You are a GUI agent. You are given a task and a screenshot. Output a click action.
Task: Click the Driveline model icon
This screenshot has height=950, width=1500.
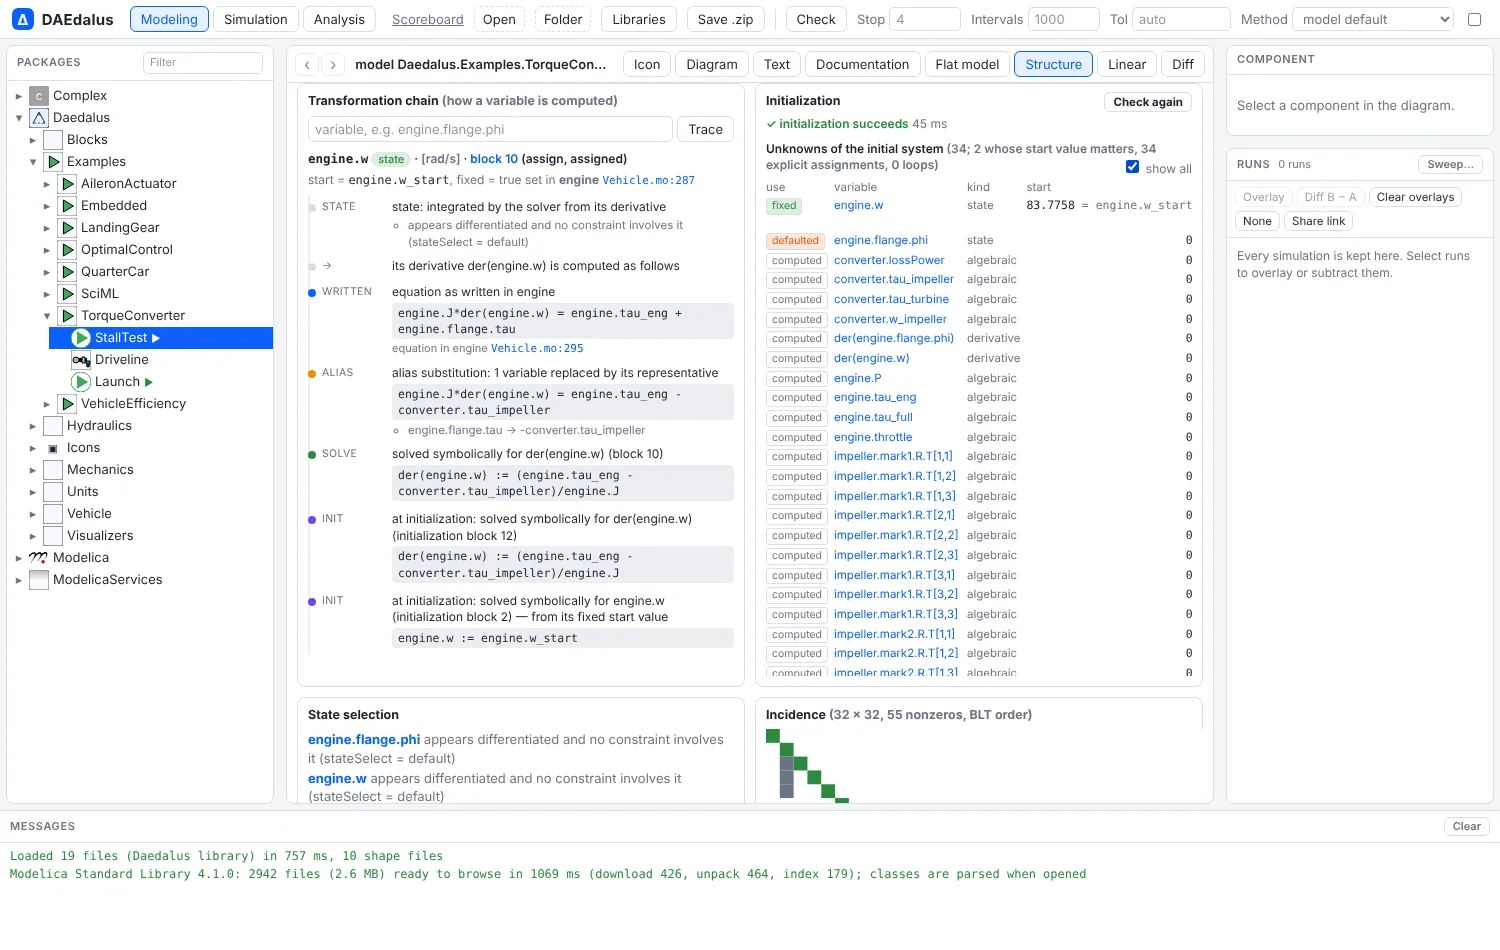81,360
